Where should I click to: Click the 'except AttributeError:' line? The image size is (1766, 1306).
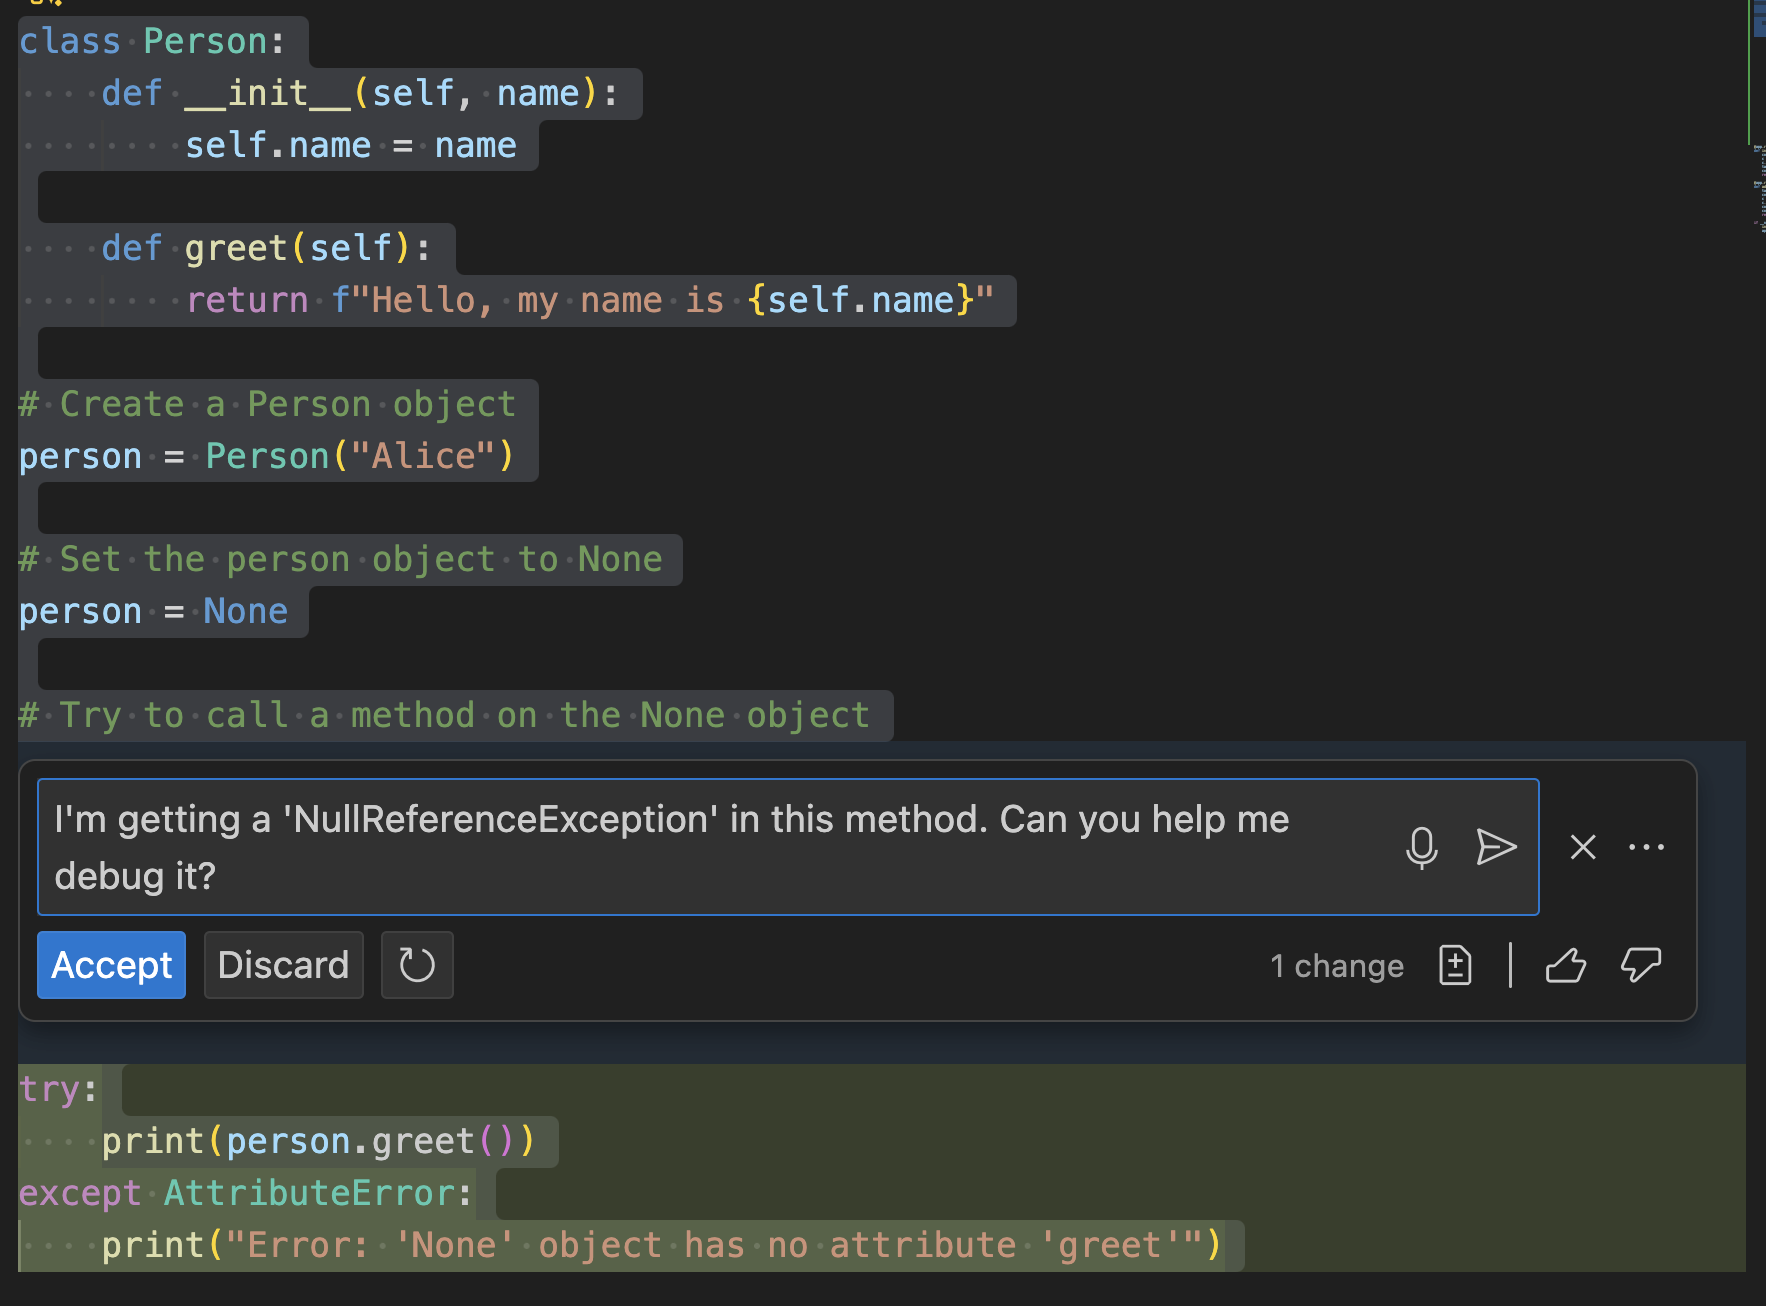[x=244, y=1192]
